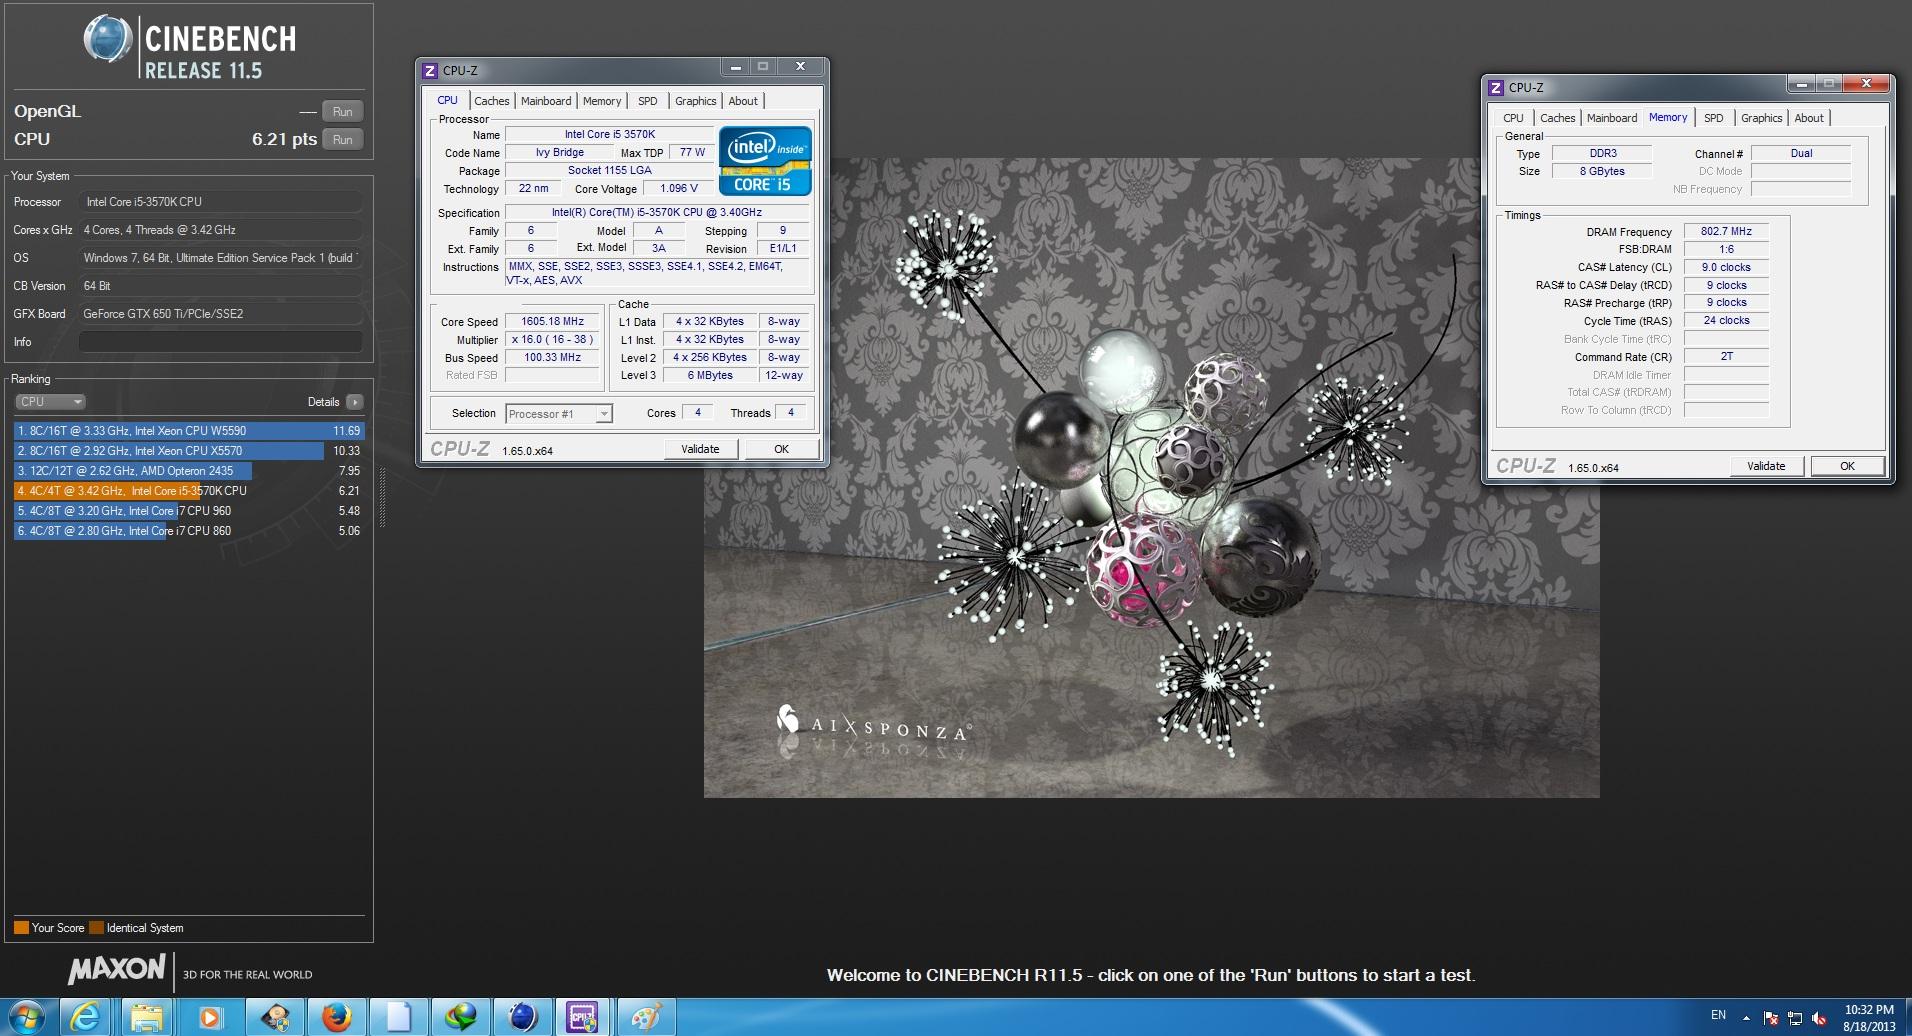The height and width of the screenshot is (1036, 1912).
Task: Launch Internet Explorer from the taskbar
Action: click(x=87, y=1017)
